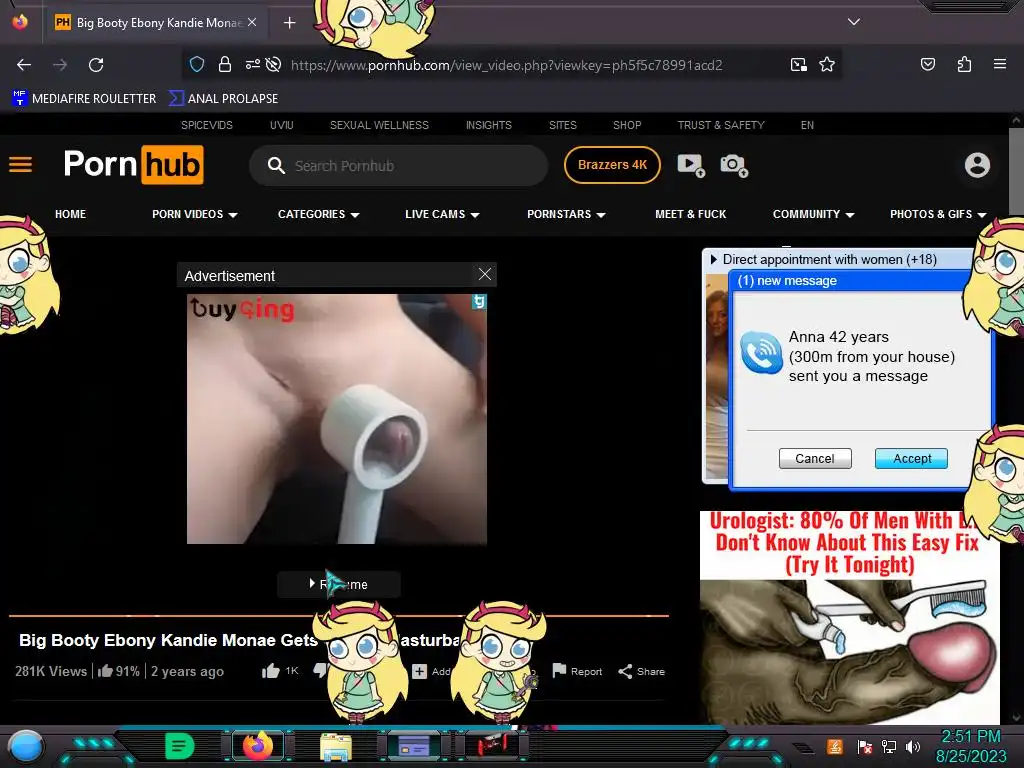Open the EN language selector
The height and width of the screenshot is (768, 1024).
click(807, 125)
